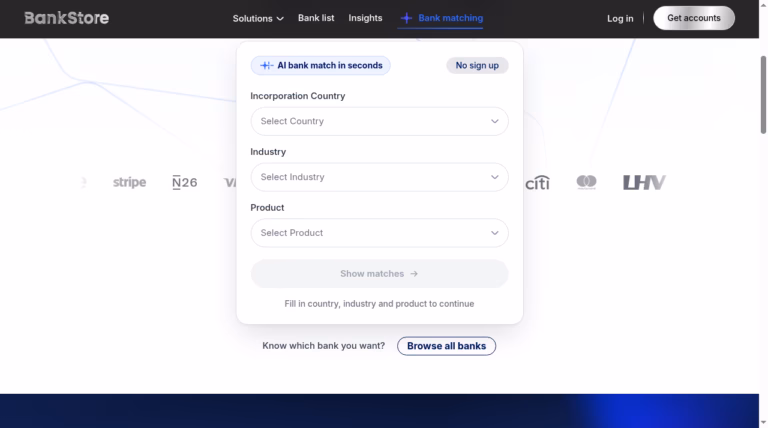Screen dimensions: 768x428
Task: Open the Select Industry dropdown
Action: [x=379, y=177]
